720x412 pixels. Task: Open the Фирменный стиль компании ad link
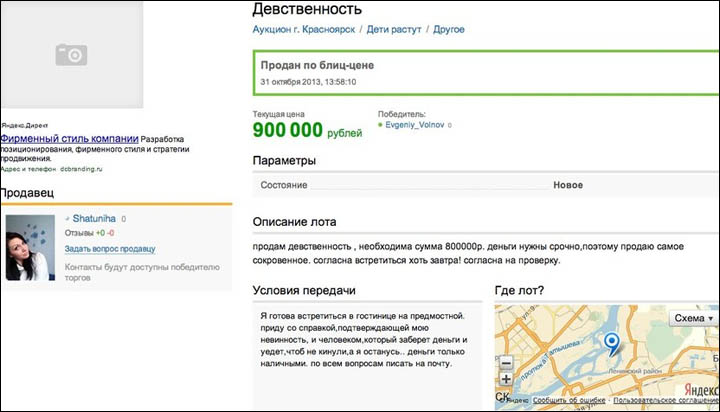point(69,138)
